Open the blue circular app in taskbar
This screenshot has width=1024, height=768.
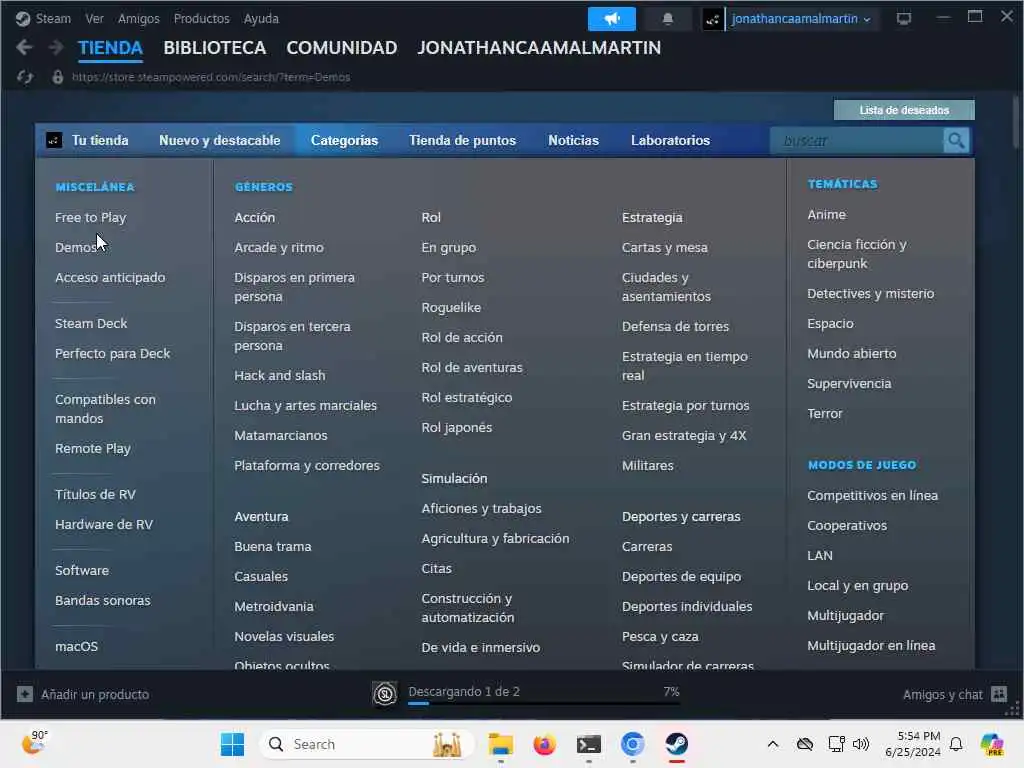coord(632,744)
